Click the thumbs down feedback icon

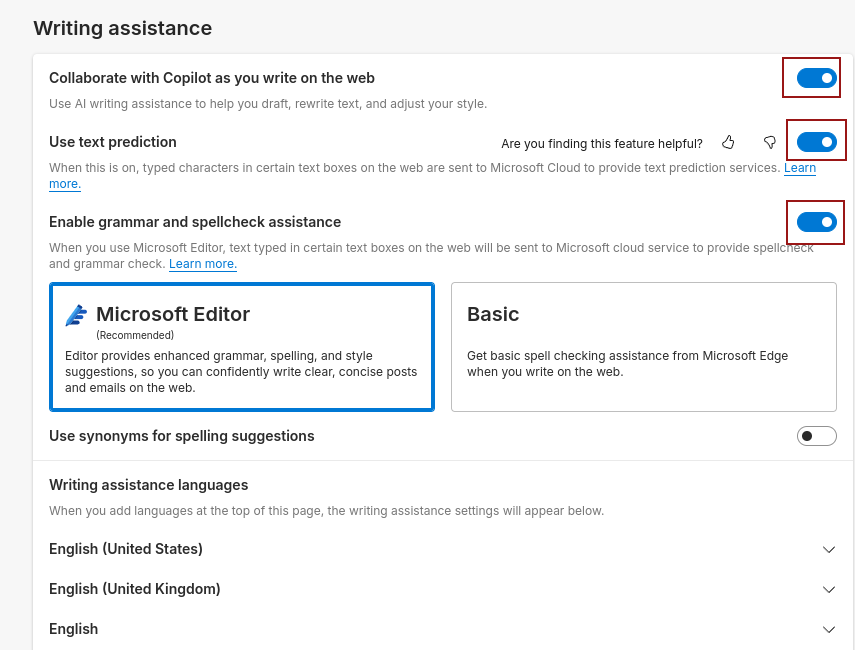(x=769, y=143)
